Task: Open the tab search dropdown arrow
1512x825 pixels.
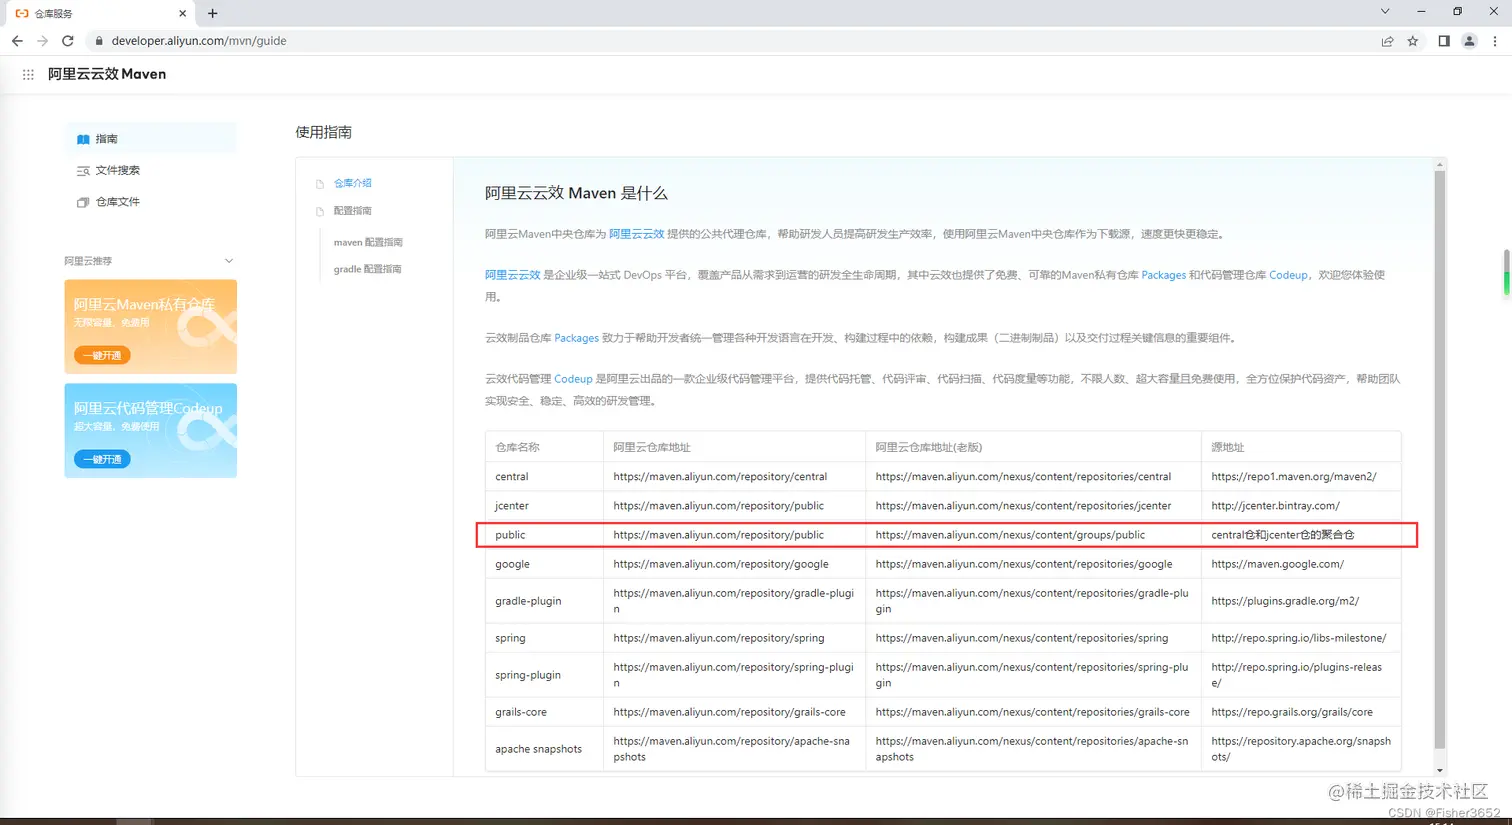Action: [1385, 12]
